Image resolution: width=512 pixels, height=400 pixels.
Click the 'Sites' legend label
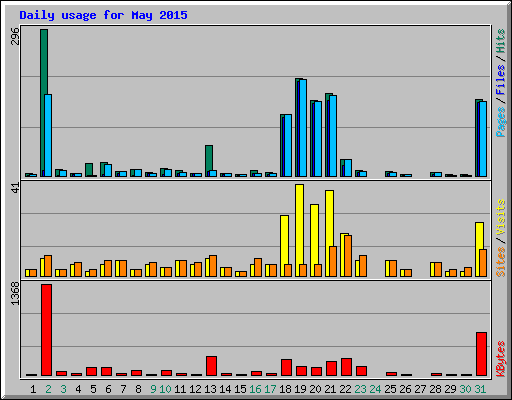500,261
